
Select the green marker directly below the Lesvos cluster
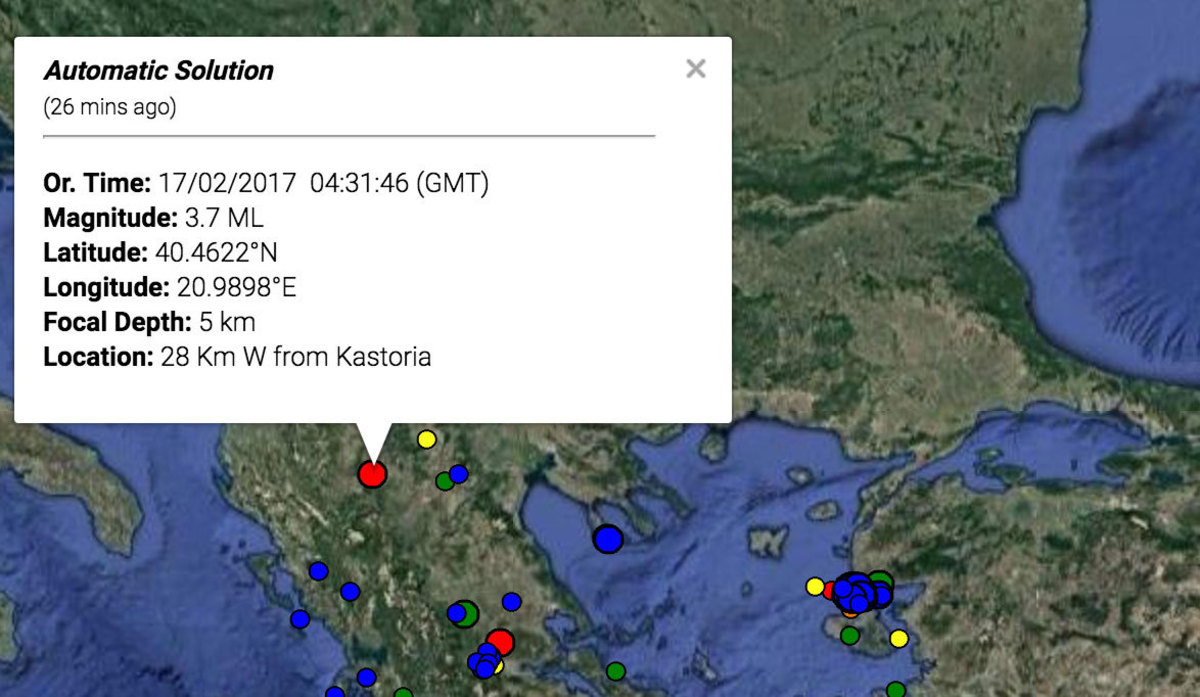850,635
